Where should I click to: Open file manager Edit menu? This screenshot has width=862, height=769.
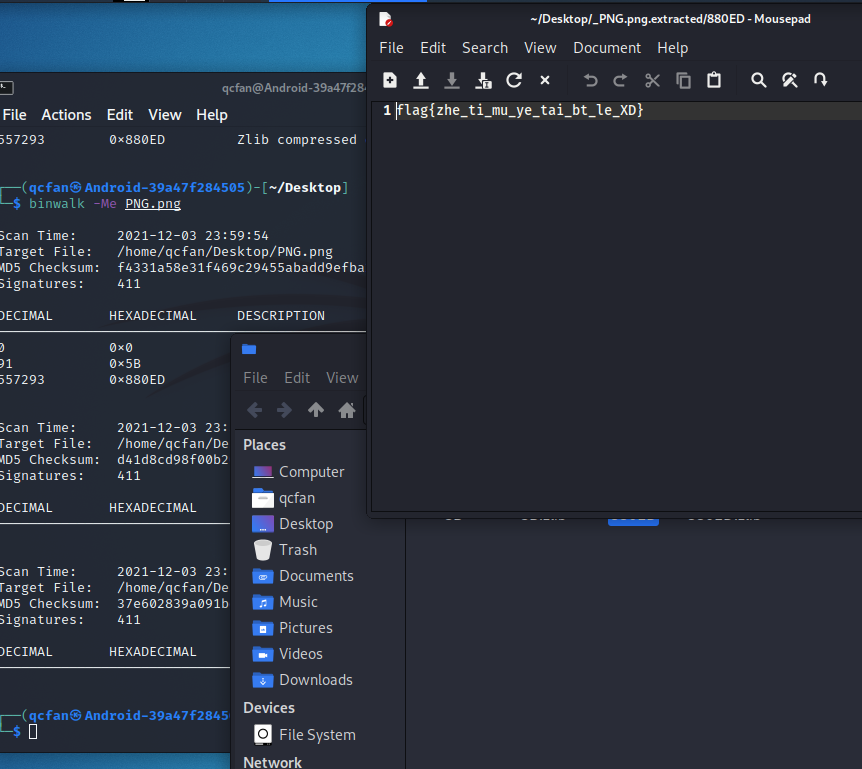pos(297,378)
